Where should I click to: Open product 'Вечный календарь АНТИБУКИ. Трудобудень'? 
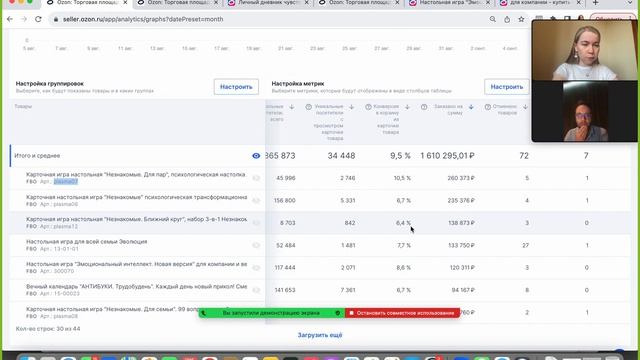coord(136,287)
